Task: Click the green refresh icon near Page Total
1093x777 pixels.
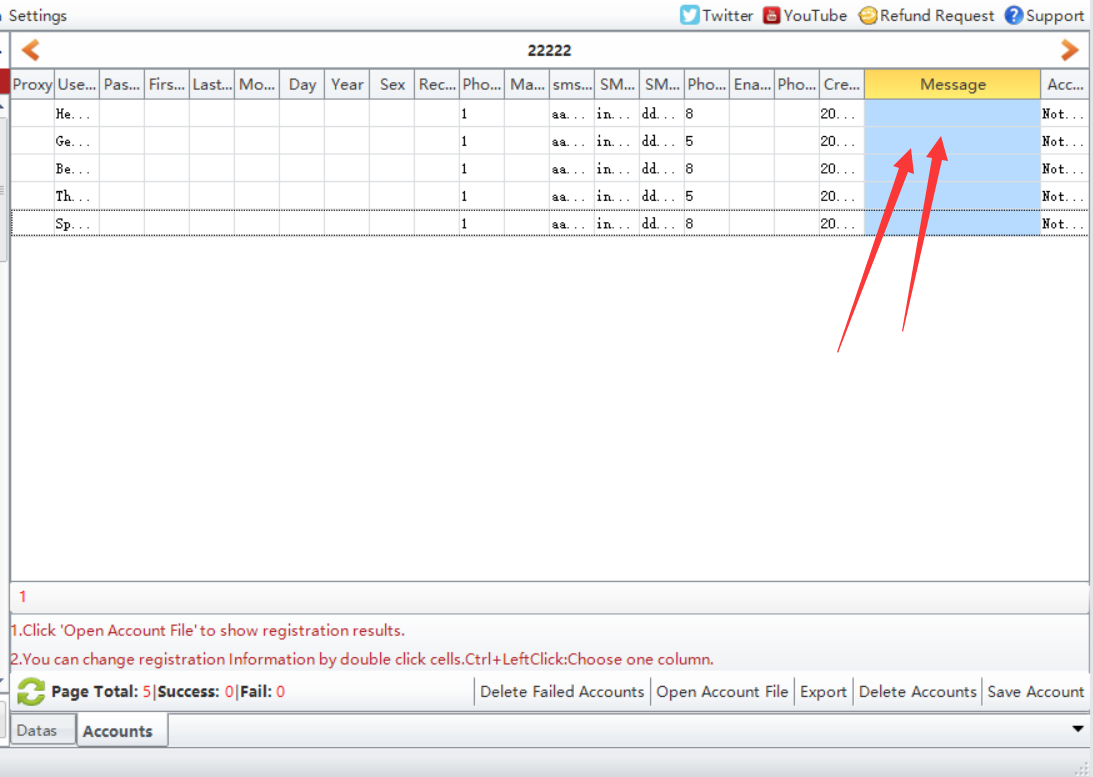Action: click(31, 691)
